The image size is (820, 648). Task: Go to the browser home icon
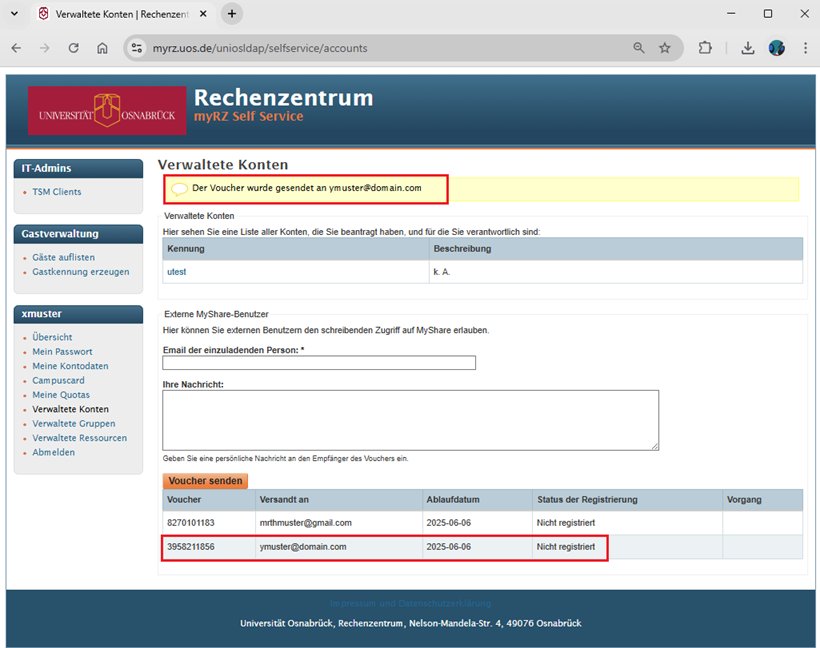[x=102, y=48]
